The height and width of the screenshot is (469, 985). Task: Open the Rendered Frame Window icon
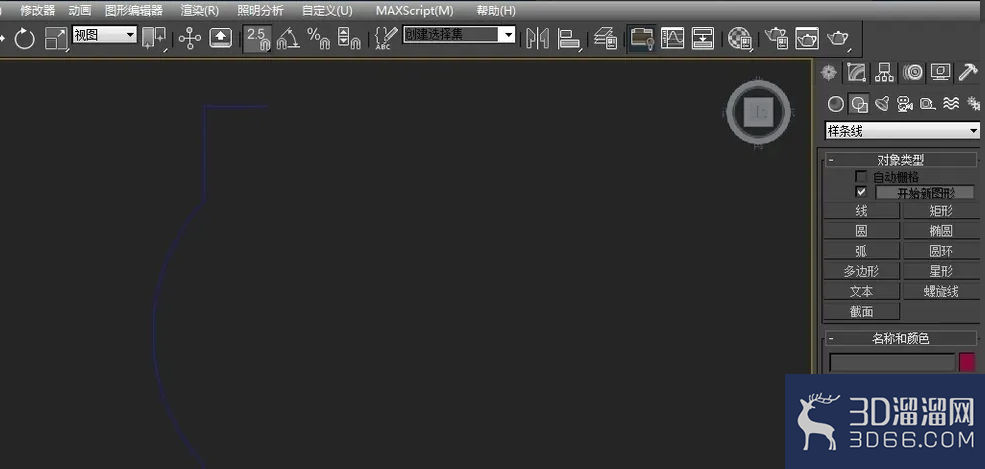click(x=807, y=38)
